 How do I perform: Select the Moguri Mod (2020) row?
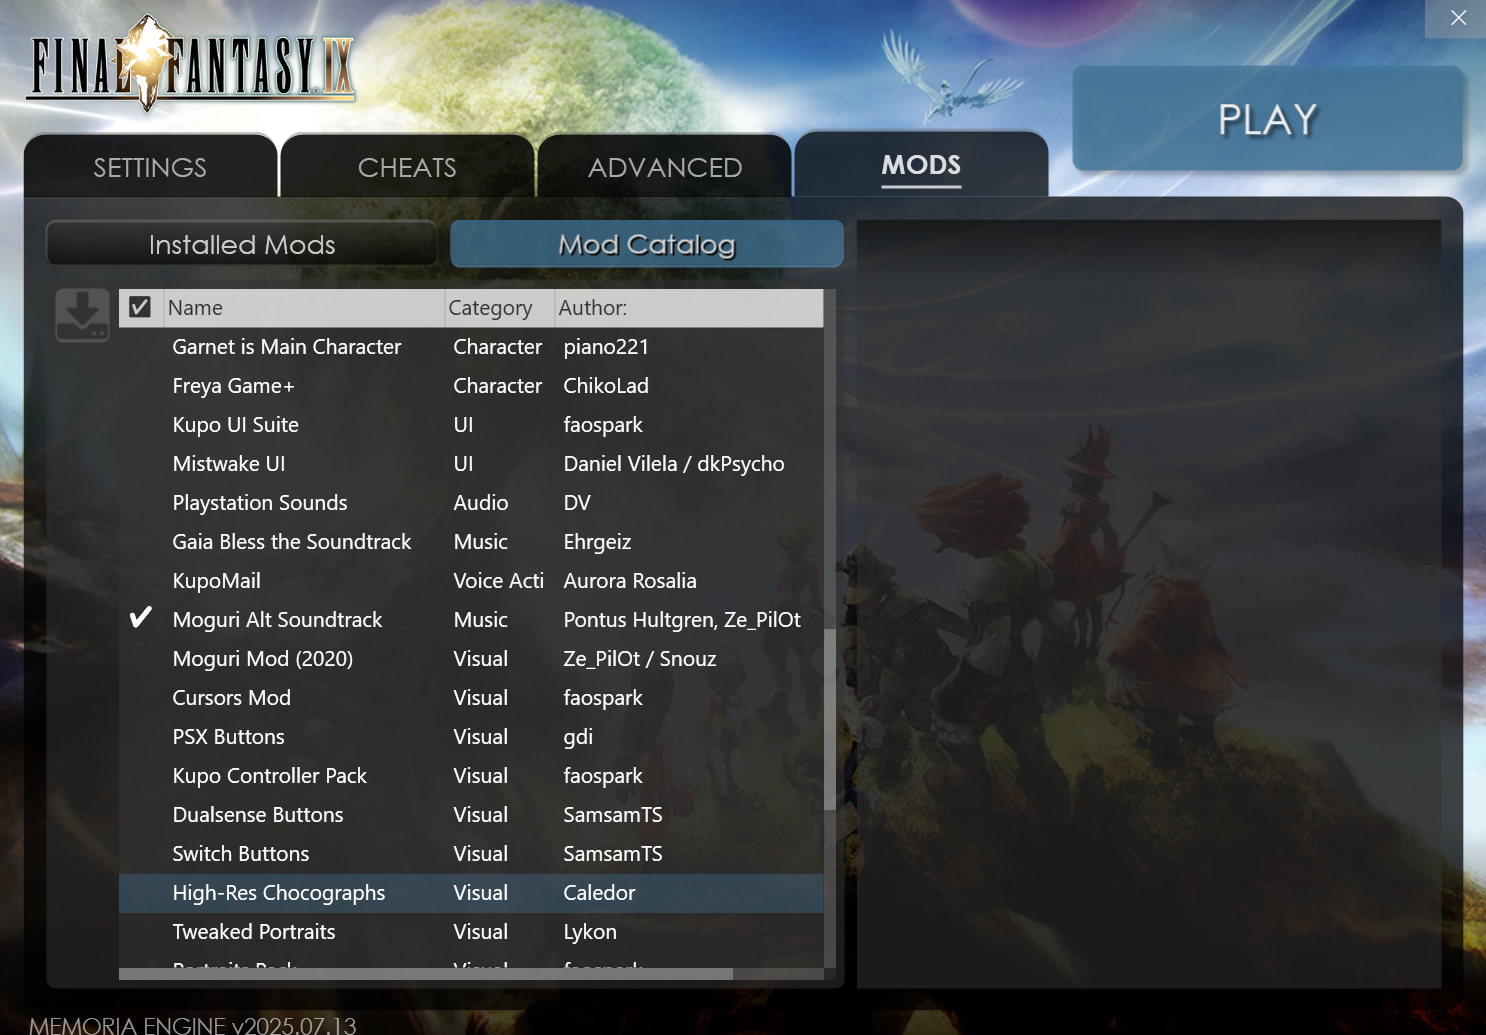pos(471,659)
